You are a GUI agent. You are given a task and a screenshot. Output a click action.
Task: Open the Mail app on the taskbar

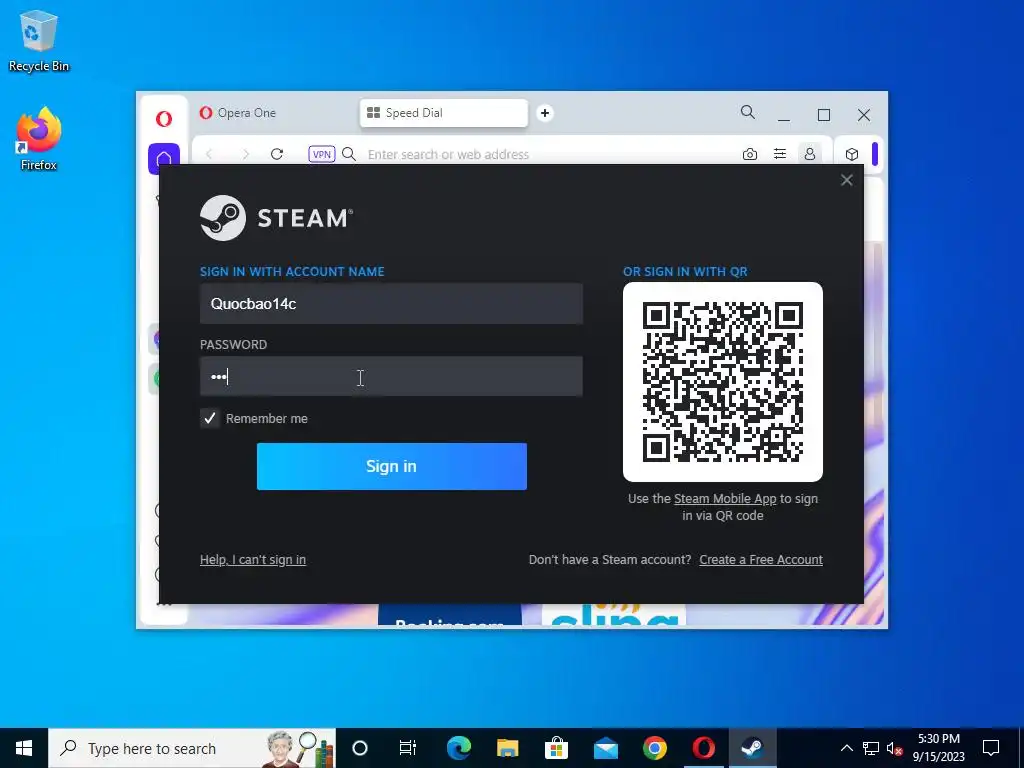click(x=605, y=748)
